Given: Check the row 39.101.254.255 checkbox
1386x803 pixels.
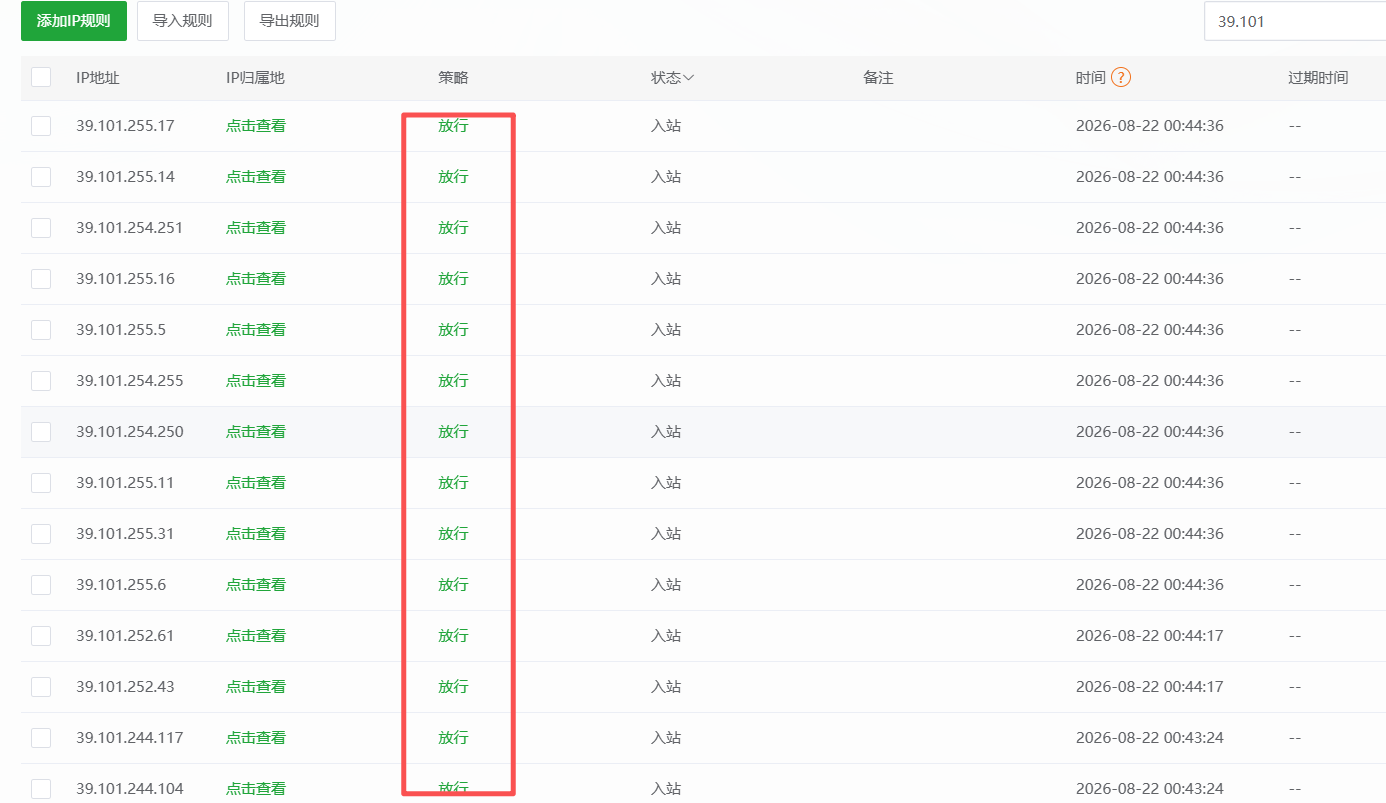Looking at the screenshot, I should tap(41, 381).
